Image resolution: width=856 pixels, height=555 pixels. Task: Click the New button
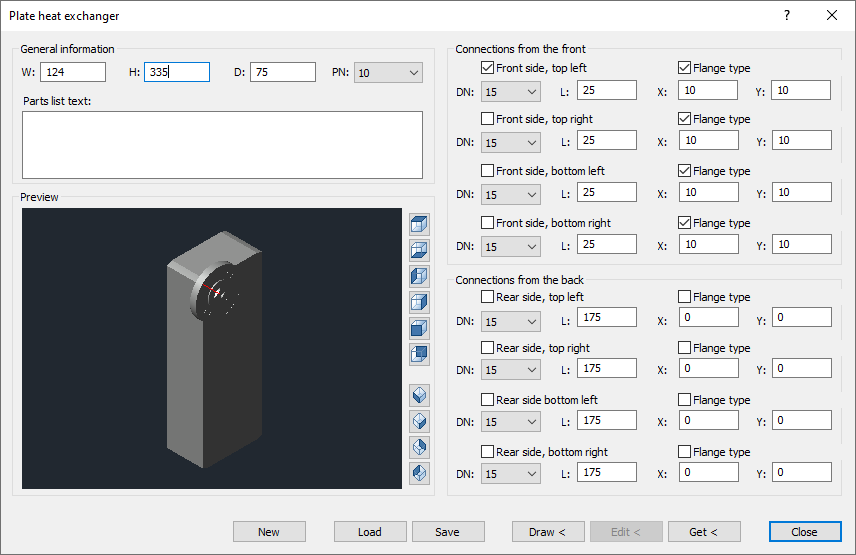coord(269,532)
